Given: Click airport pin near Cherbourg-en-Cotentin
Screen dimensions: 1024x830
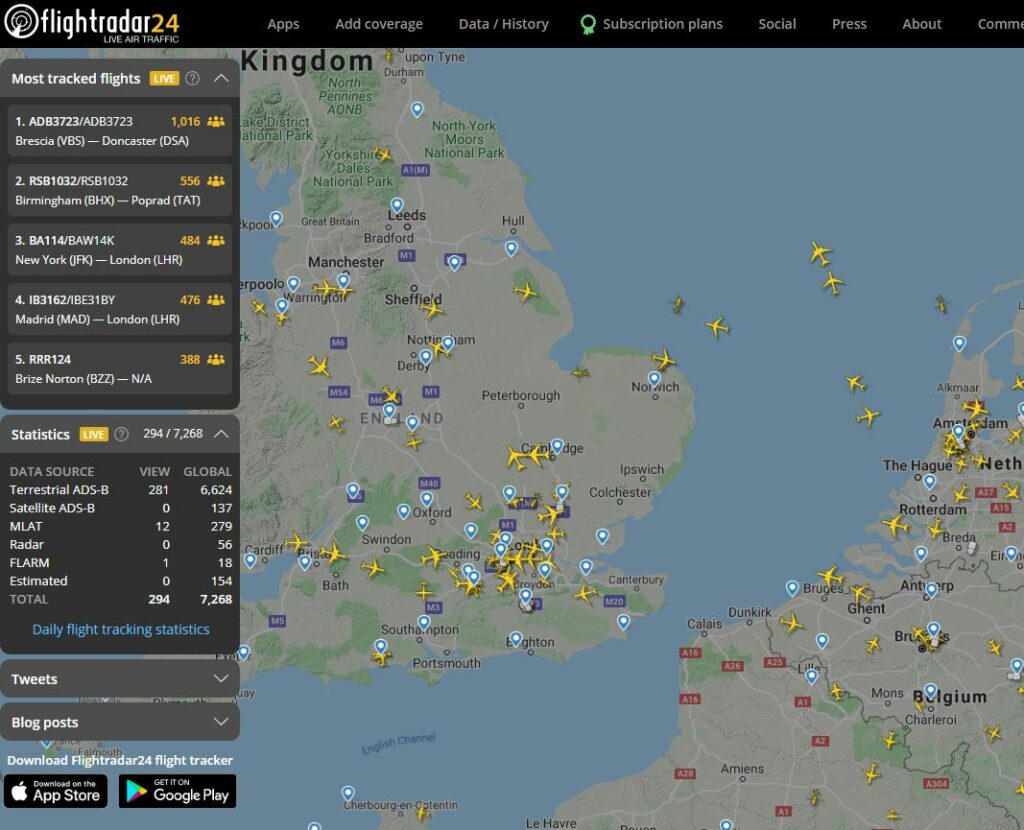Looking at the screenshot, I should [x=348, y=793].
